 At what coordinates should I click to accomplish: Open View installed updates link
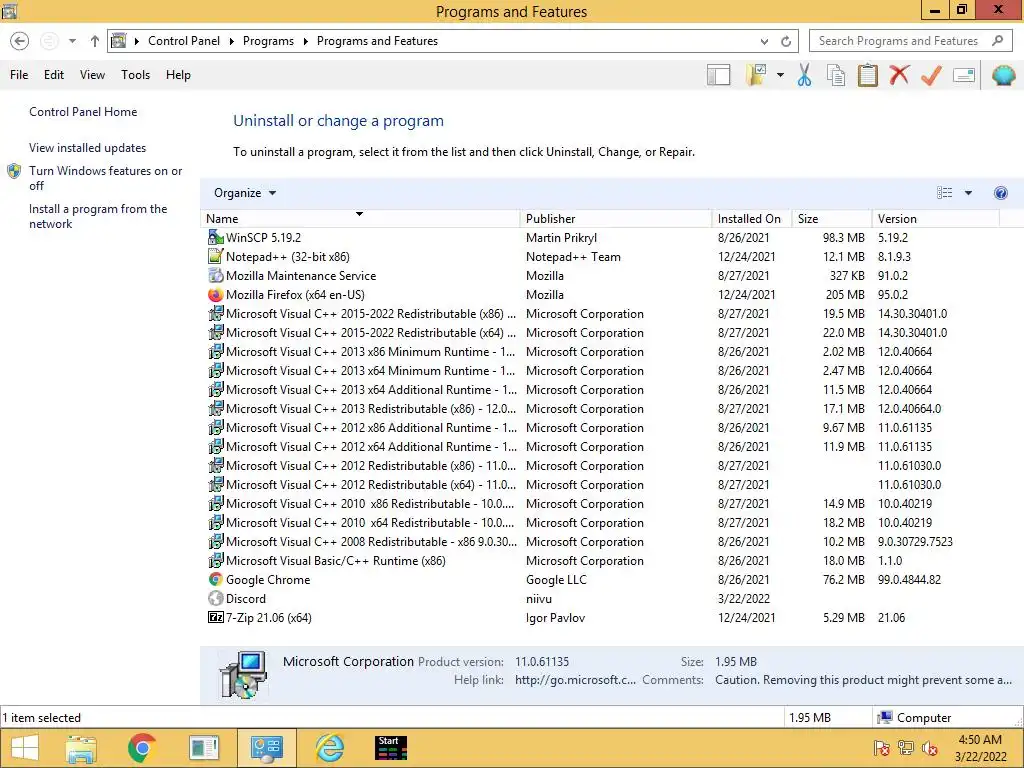88,148
